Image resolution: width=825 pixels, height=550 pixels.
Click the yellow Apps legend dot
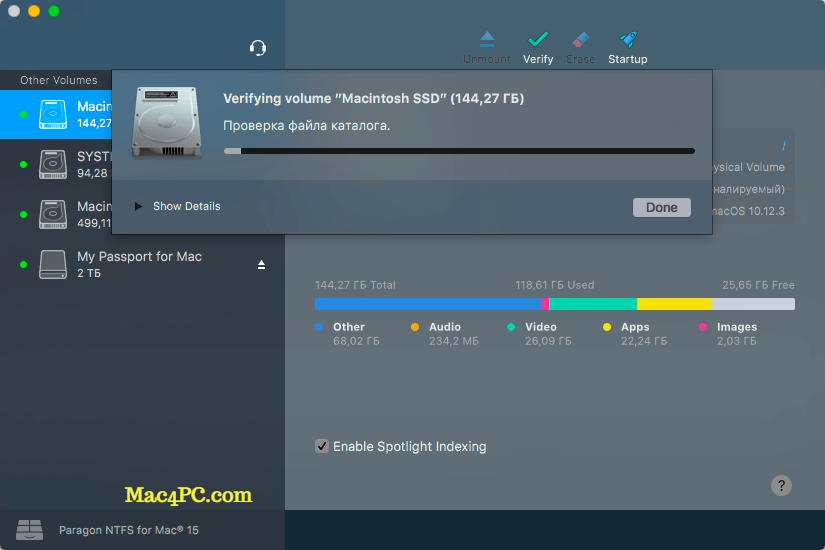pos(607,327)
